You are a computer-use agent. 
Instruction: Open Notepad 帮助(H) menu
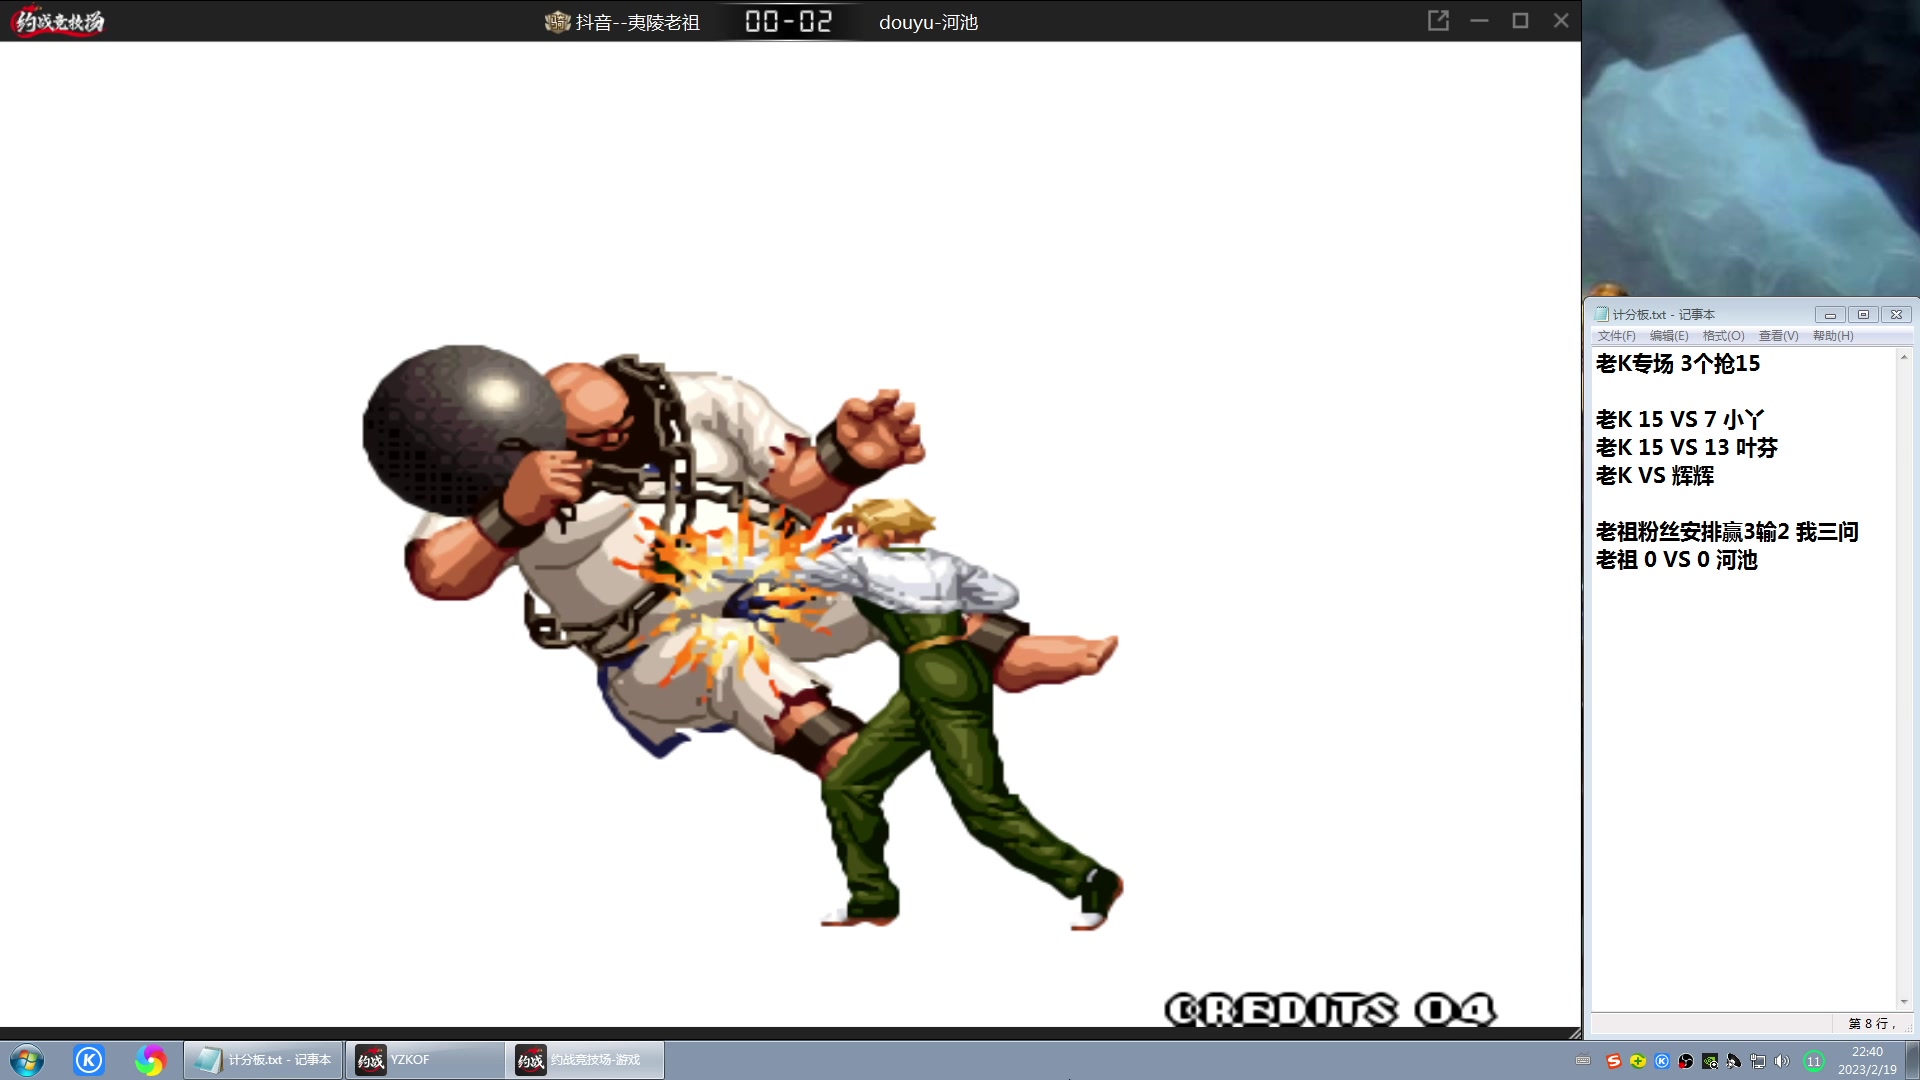pyautogui.click(x=1833, y=336)
